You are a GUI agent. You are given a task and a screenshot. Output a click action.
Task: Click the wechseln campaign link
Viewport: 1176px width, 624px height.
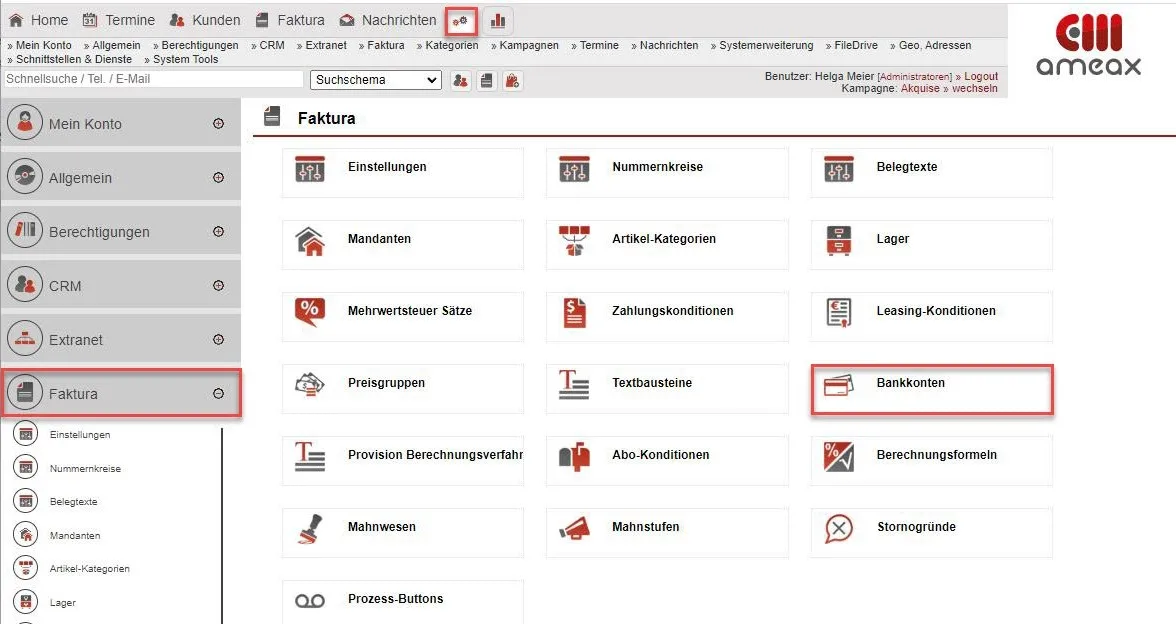tap(974, 89)
